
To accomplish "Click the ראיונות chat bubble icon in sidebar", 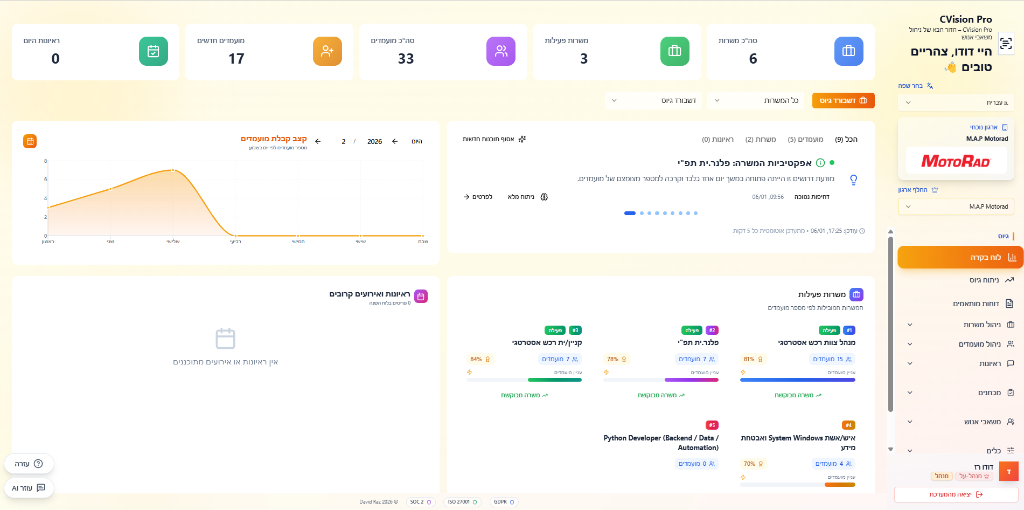I will (x=1010, y=363).
